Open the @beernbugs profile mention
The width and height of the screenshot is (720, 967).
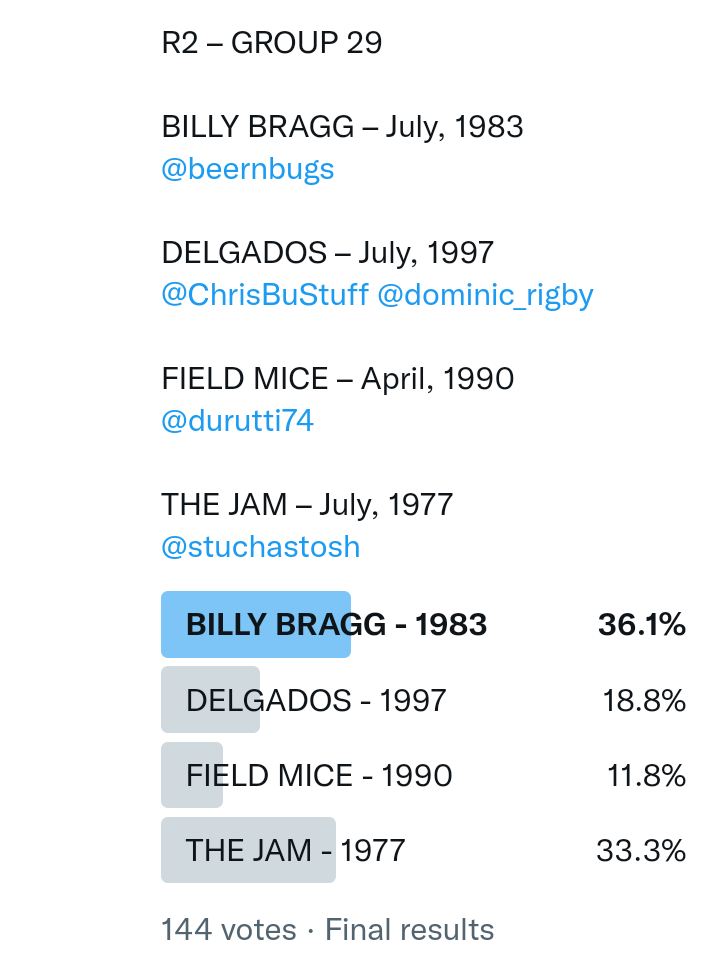[248, 169]
